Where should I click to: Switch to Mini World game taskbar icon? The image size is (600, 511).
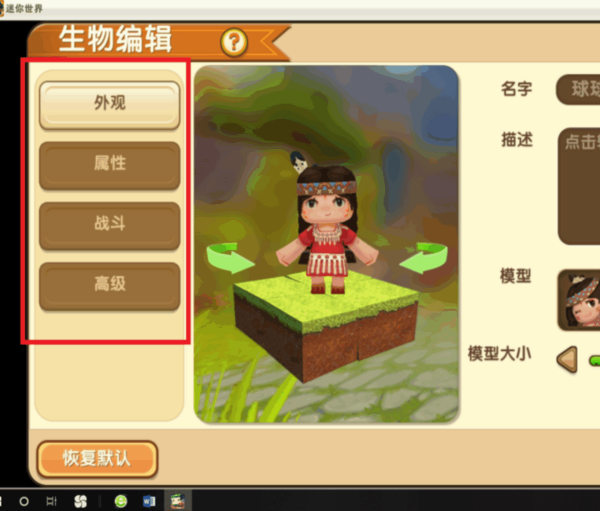[x=178, y=501]
